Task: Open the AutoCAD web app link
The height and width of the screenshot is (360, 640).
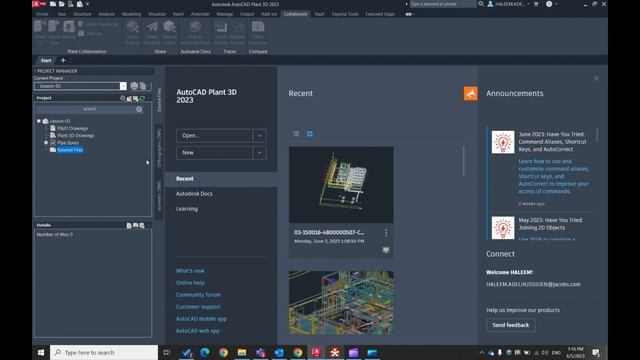Action: (x=198, y=331)
